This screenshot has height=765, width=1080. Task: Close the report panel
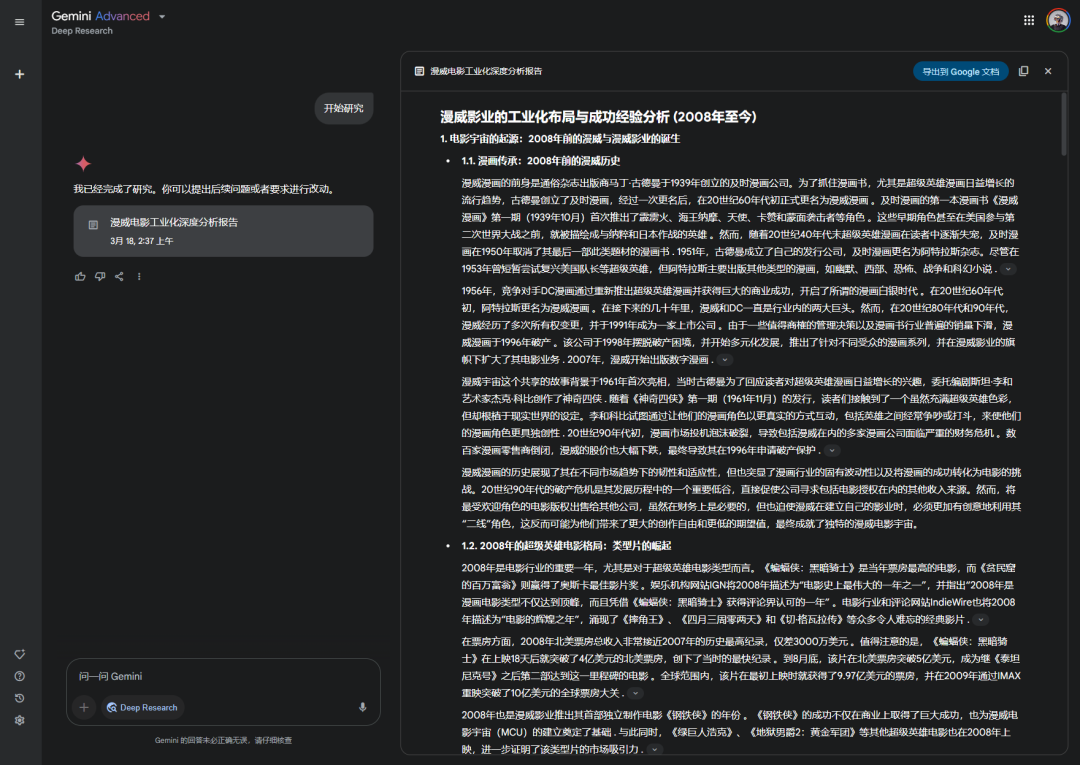point(1048,71)
